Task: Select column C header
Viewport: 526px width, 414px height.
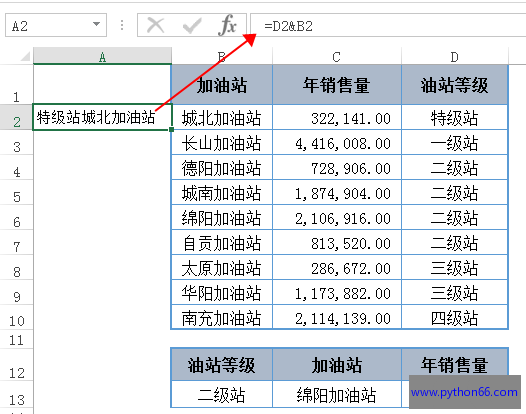Action: (336, 56)
